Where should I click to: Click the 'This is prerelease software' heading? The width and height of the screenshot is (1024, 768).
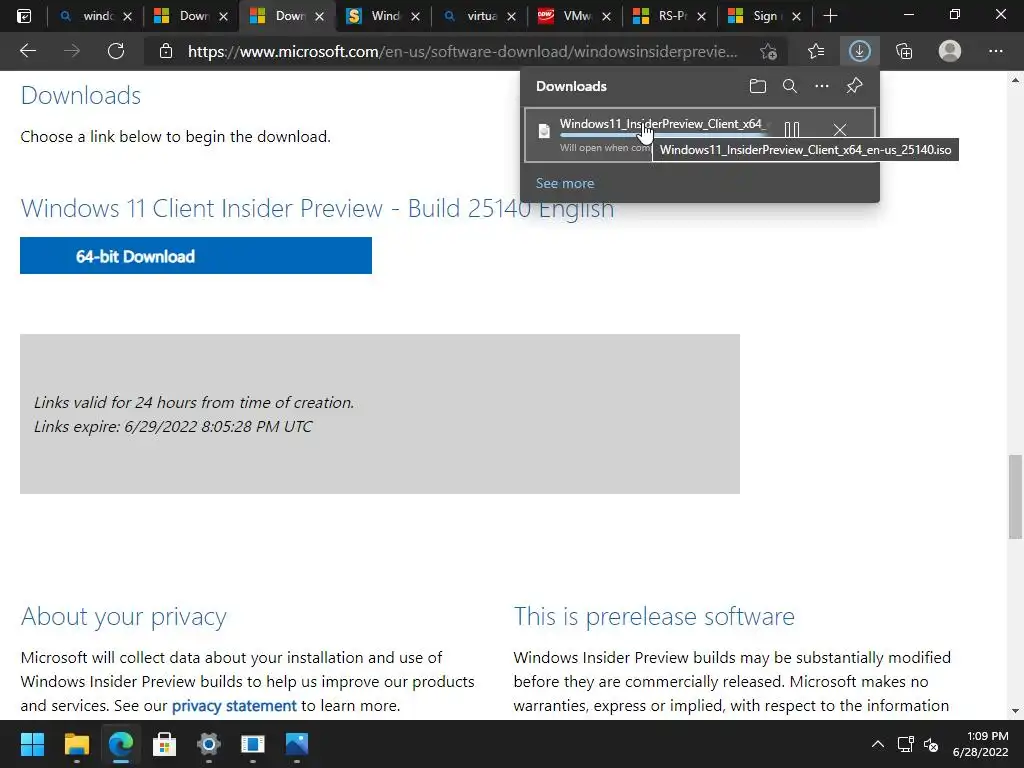[x=654, y=616]
